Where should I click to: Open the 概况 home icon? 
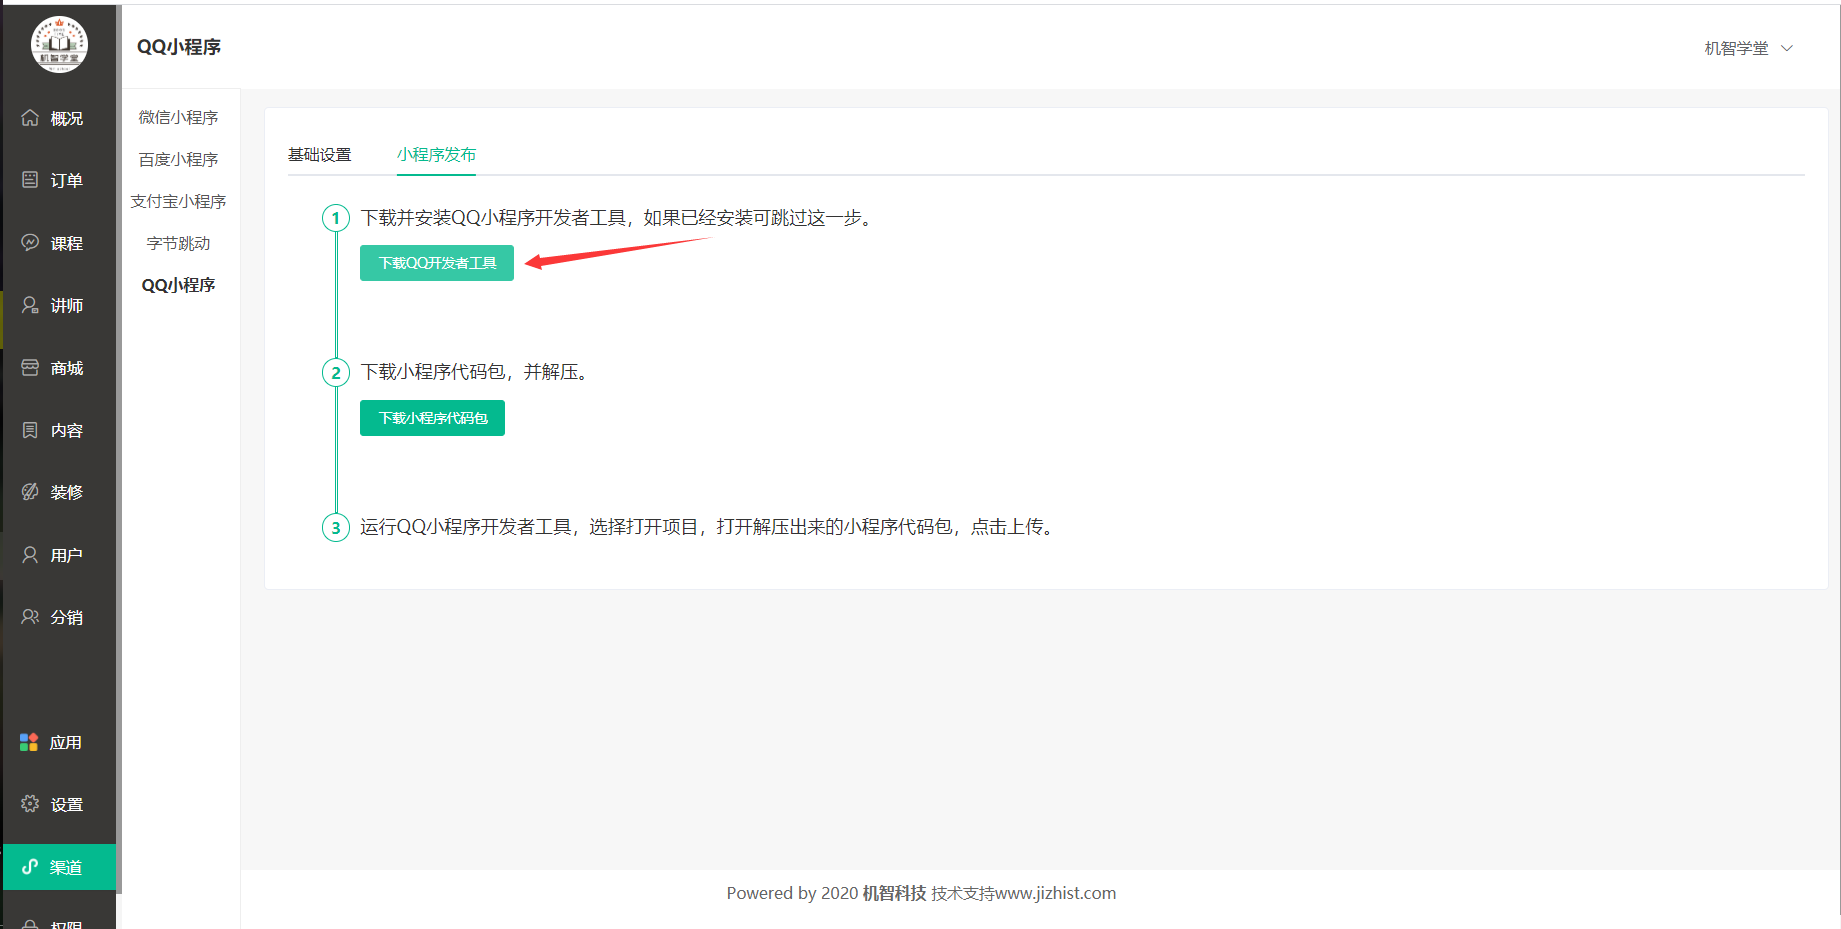click(30, 118)
